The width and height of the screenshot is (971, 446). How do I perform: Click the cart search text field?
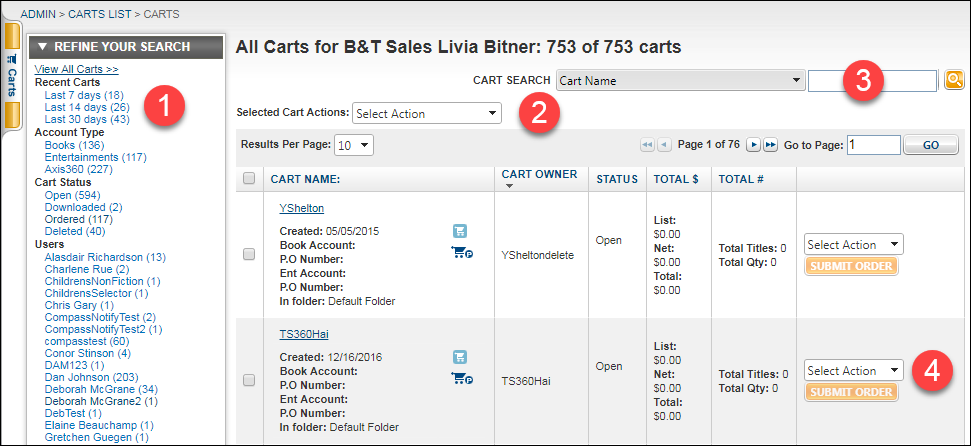[x=872, y=81]
